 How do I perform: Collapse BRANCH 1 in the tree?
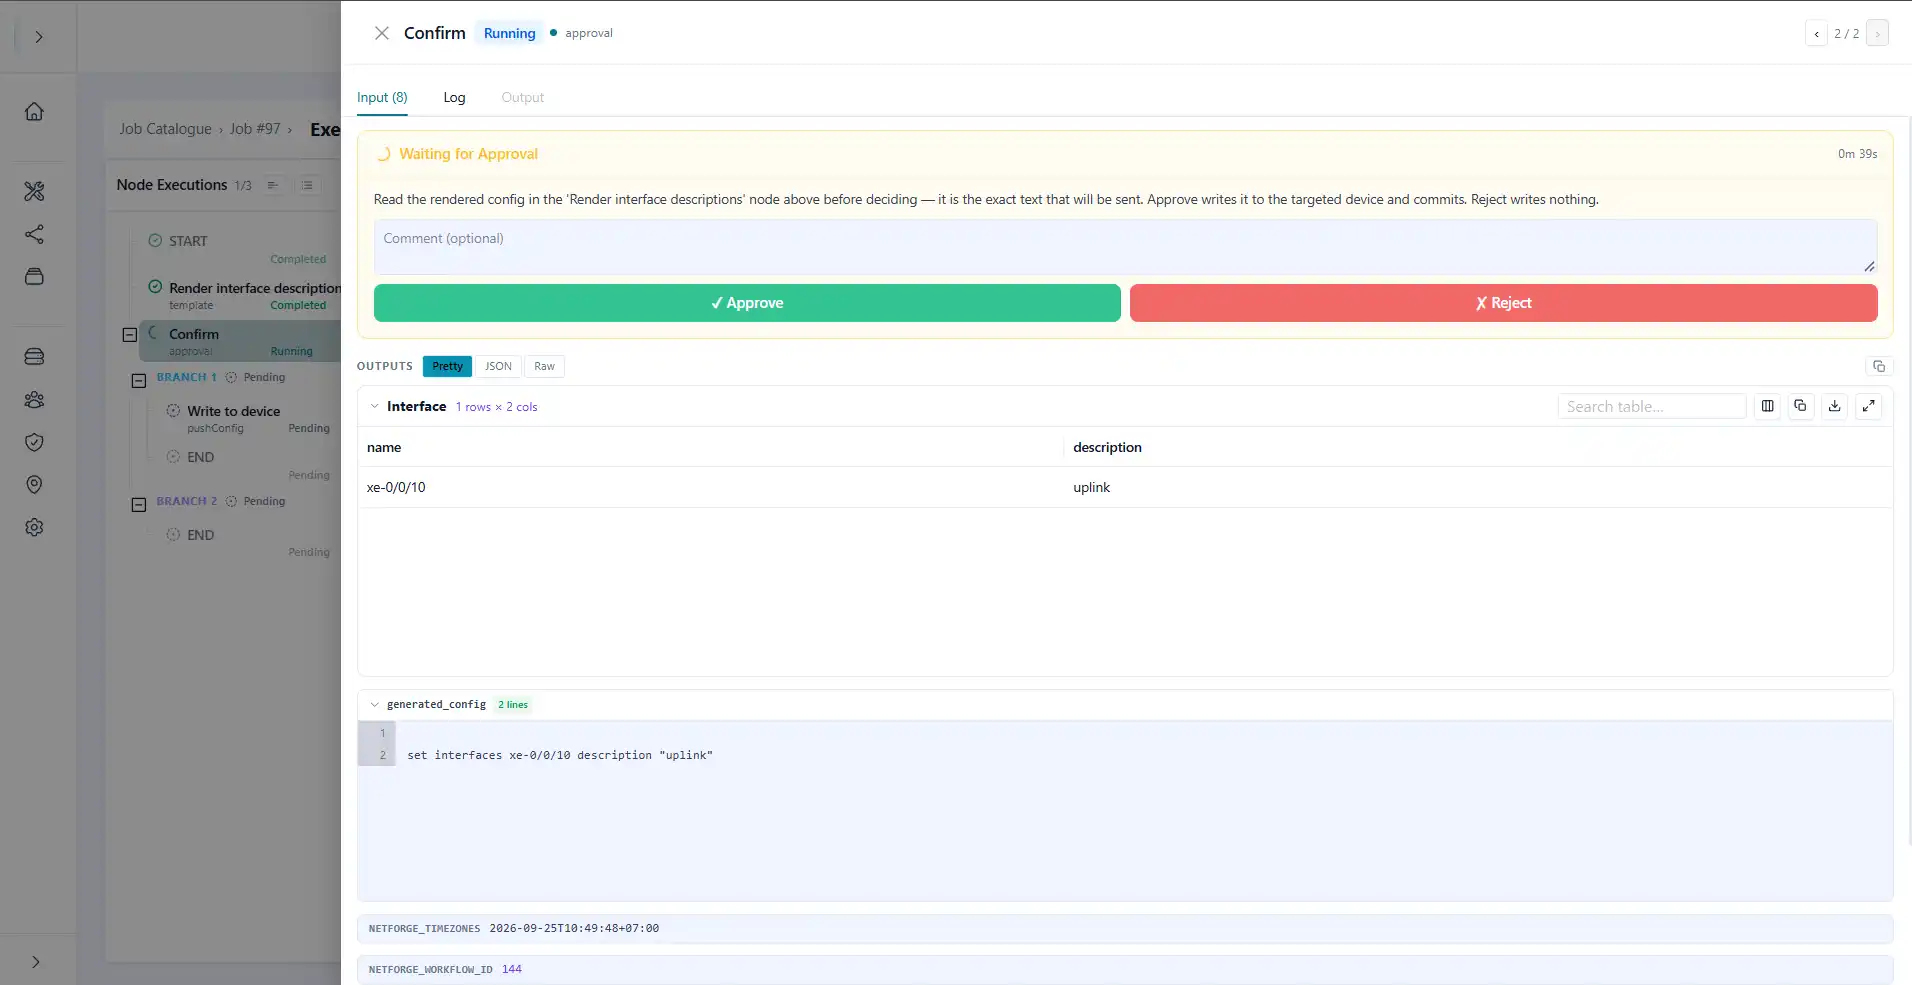[x=139, y=381]
